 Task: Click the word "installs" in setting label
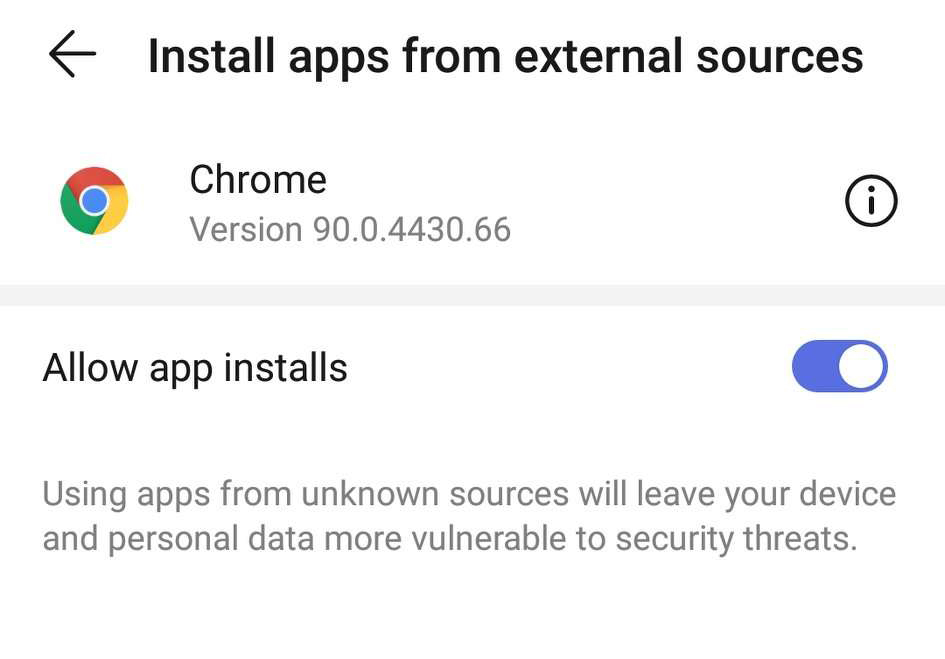[x=285, y=368]
